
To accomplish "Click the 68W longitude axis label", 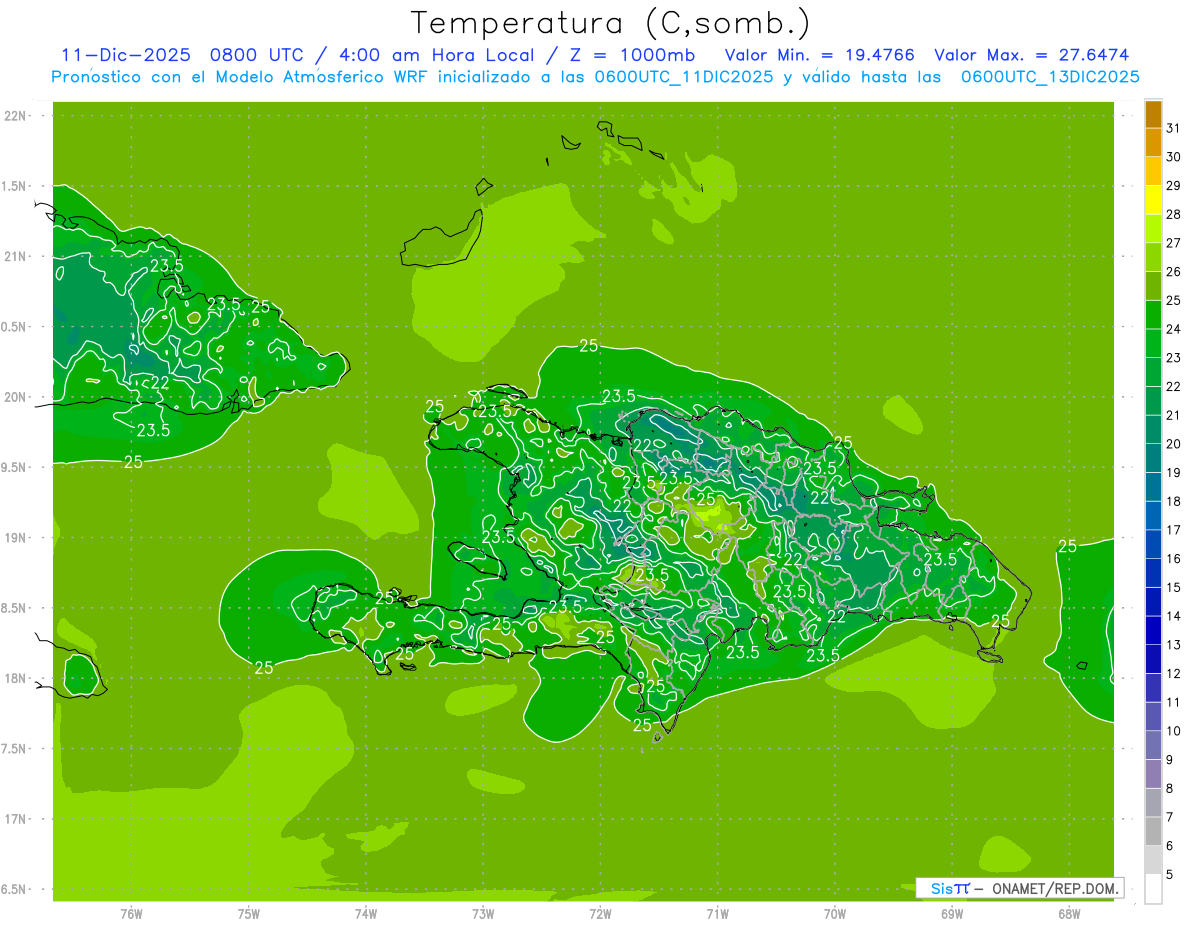I will point(1068,913).
